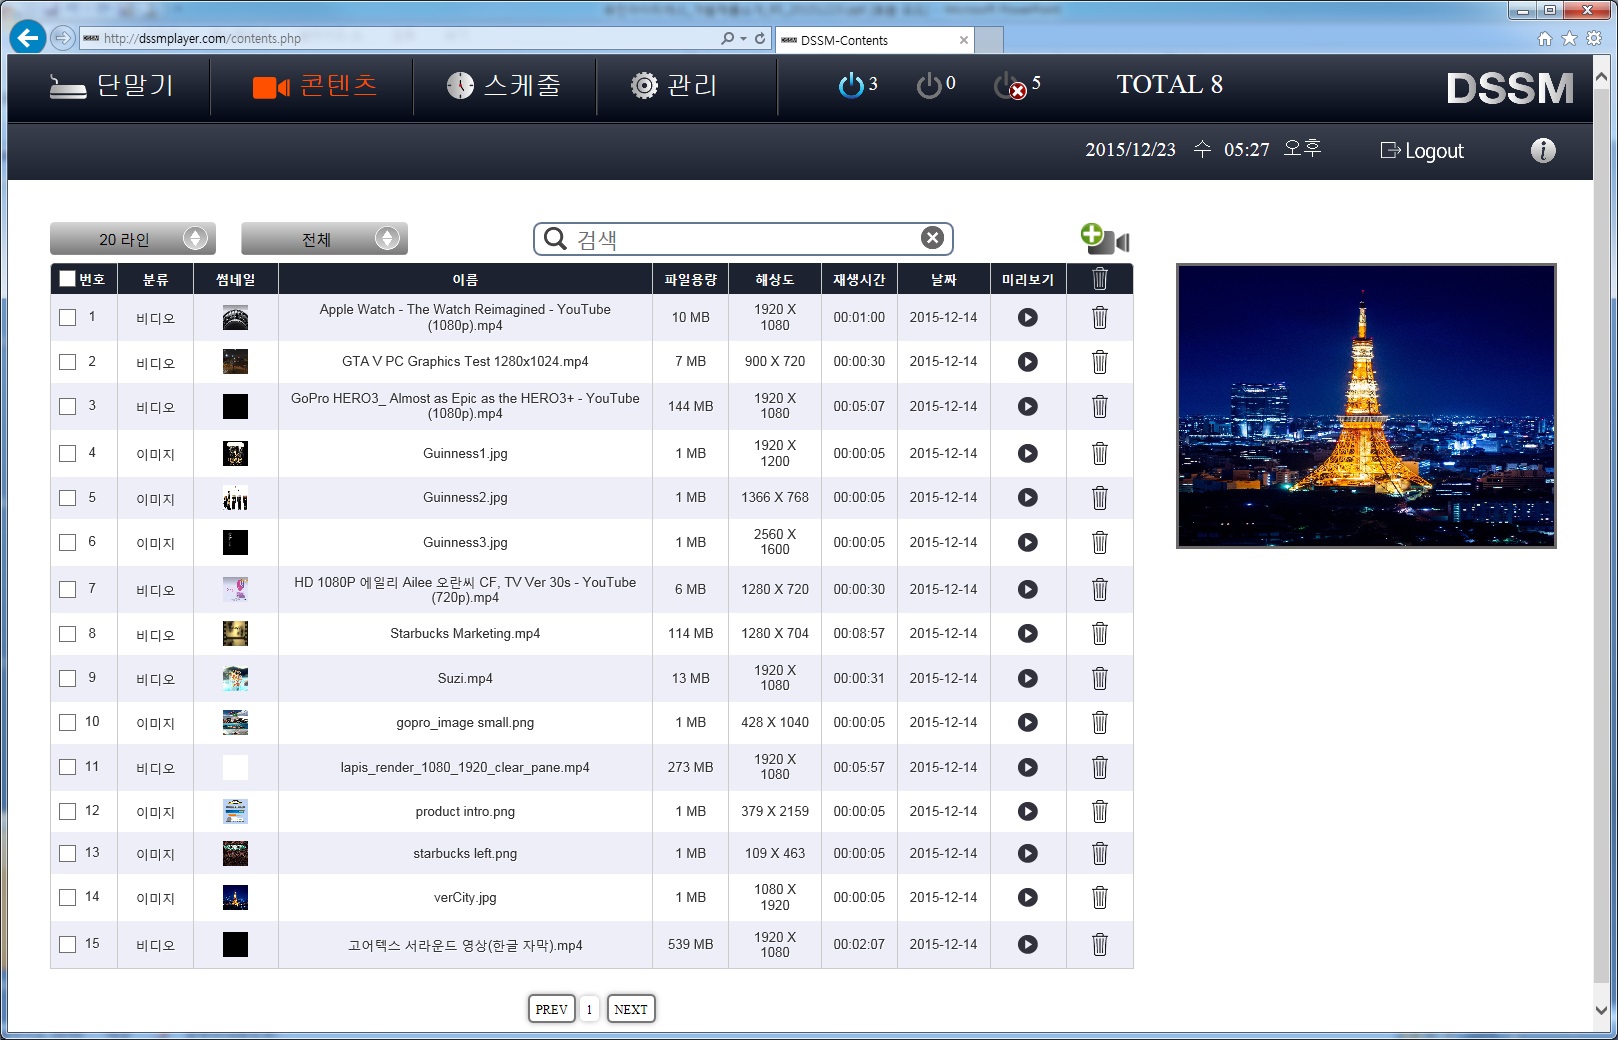Click the header trash icon to delete selected
Image resolution: width=1618 pixels, height=1040 pixels.
[x=1099, y=280]
